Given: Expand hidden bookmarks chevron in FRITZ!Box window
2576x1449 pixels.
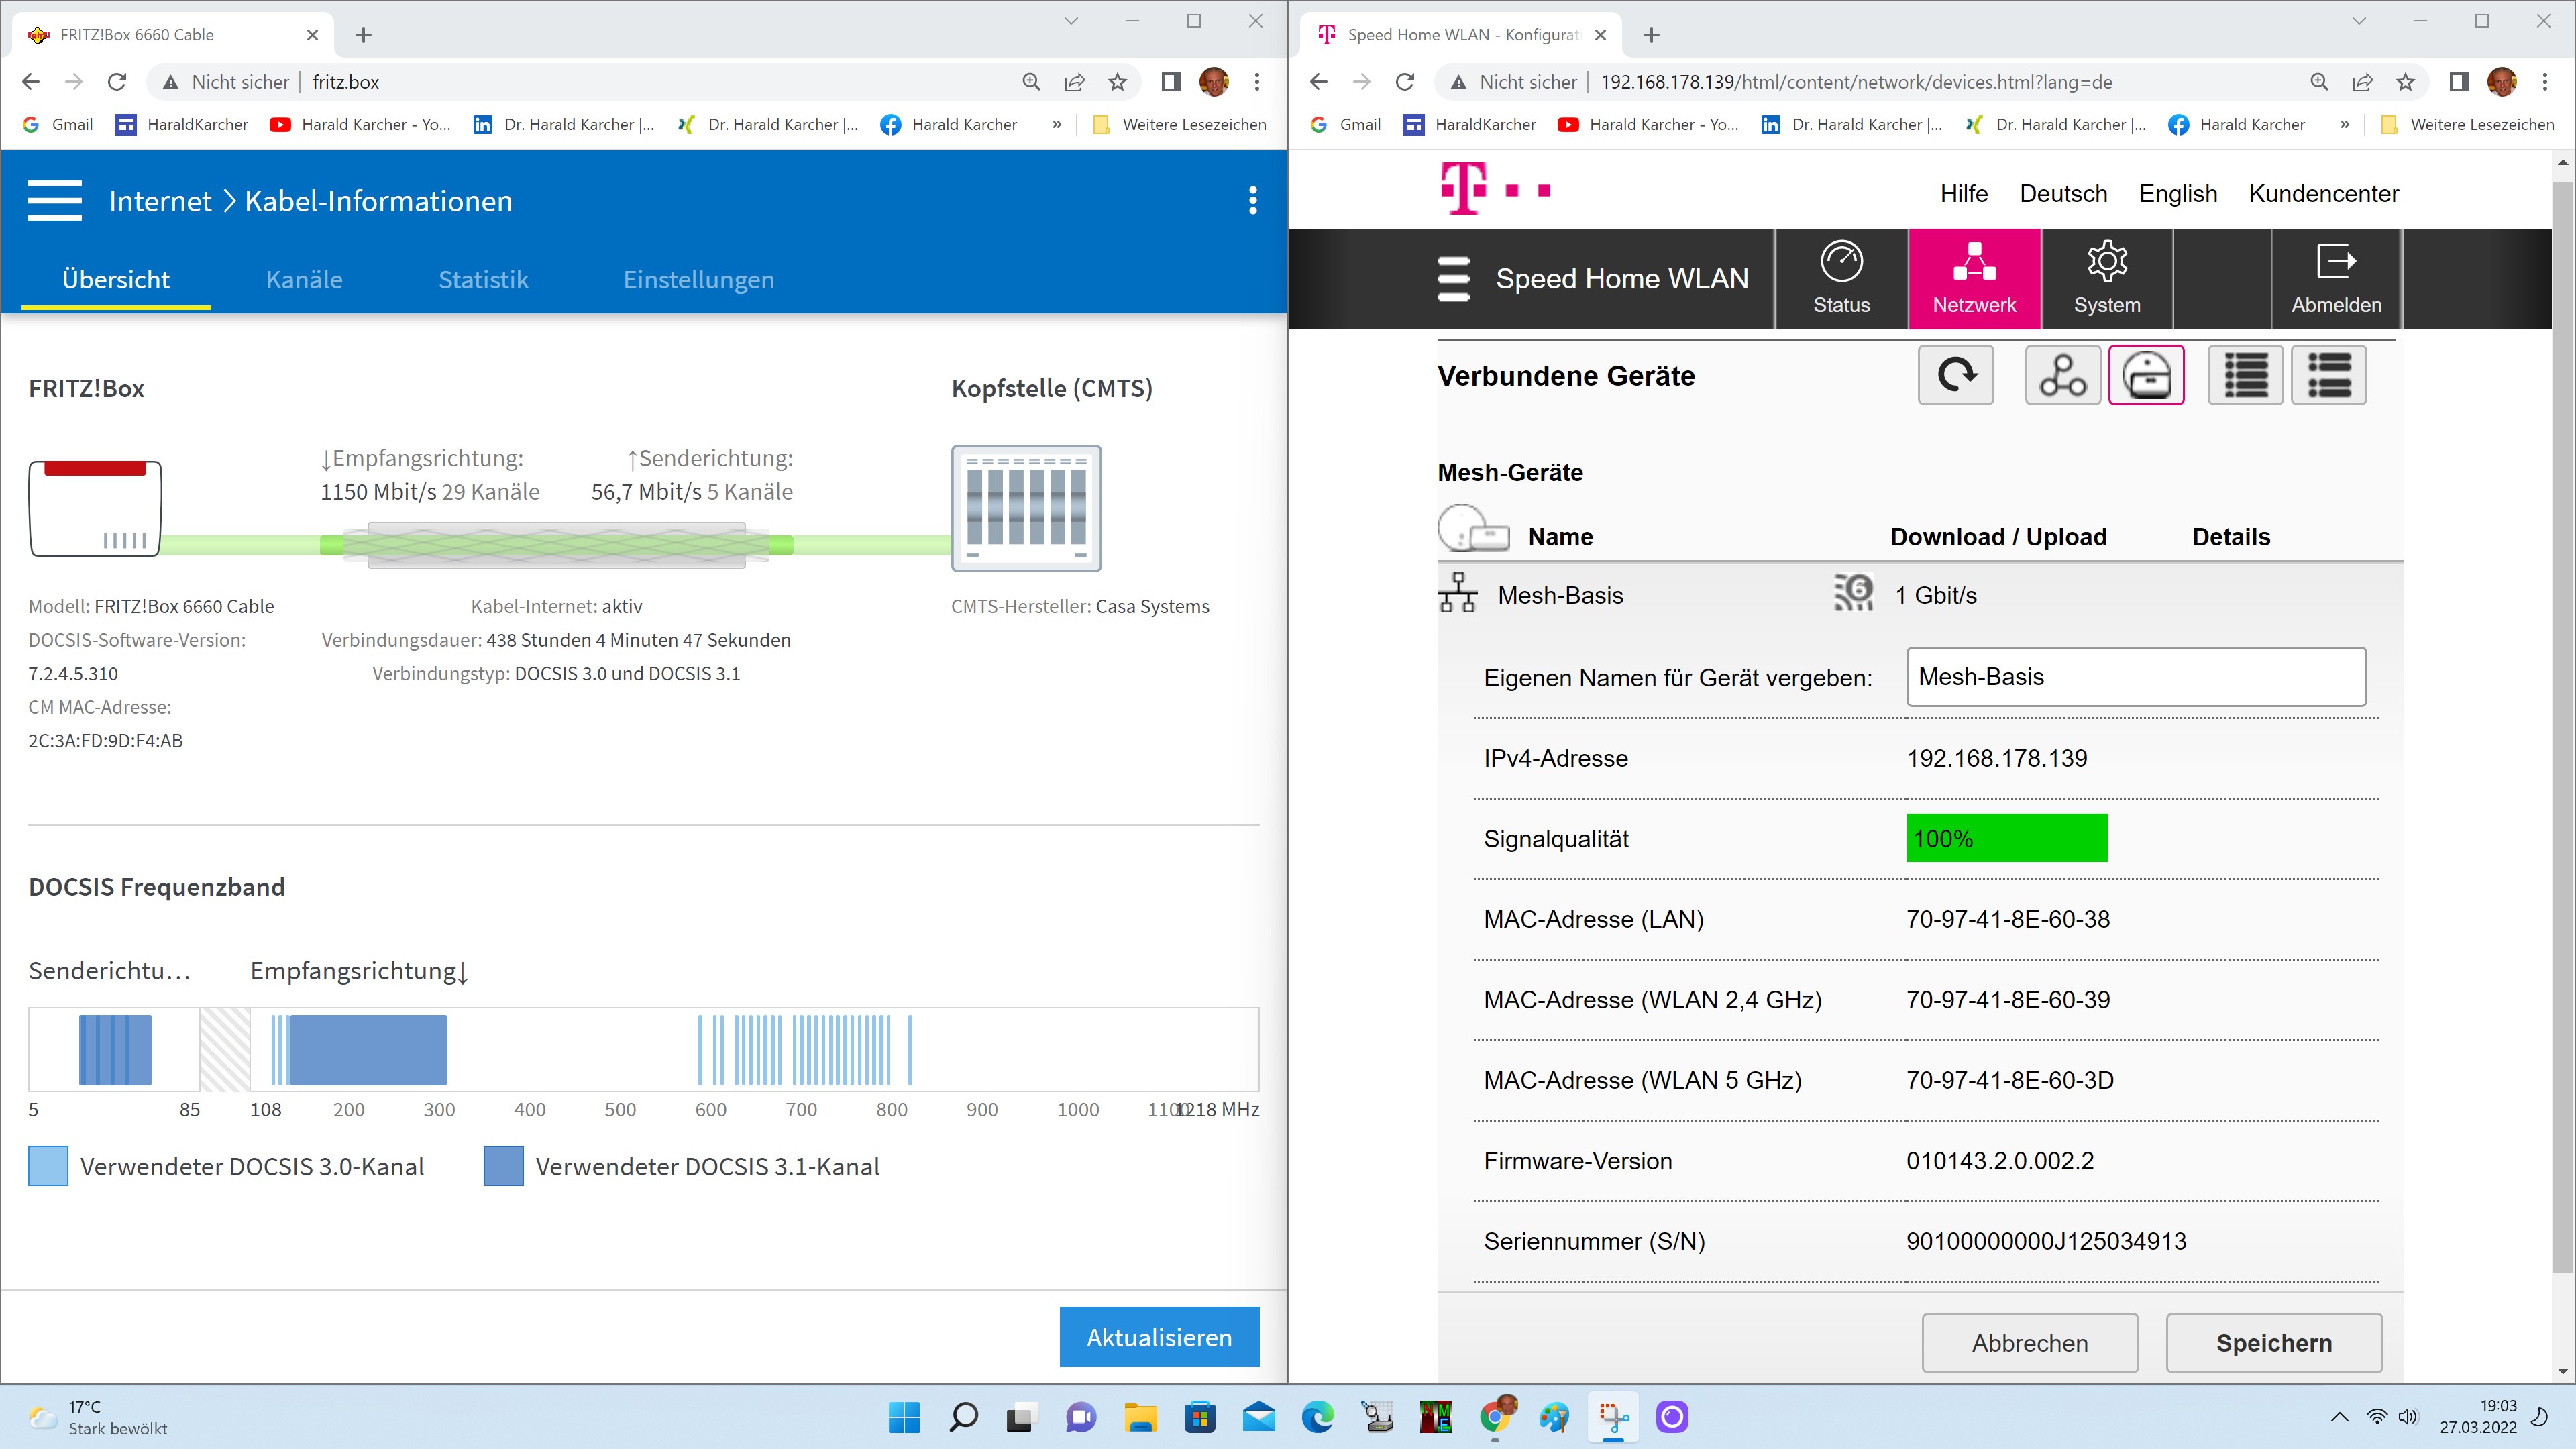Looking at the screenshot, I should 1057,125.
